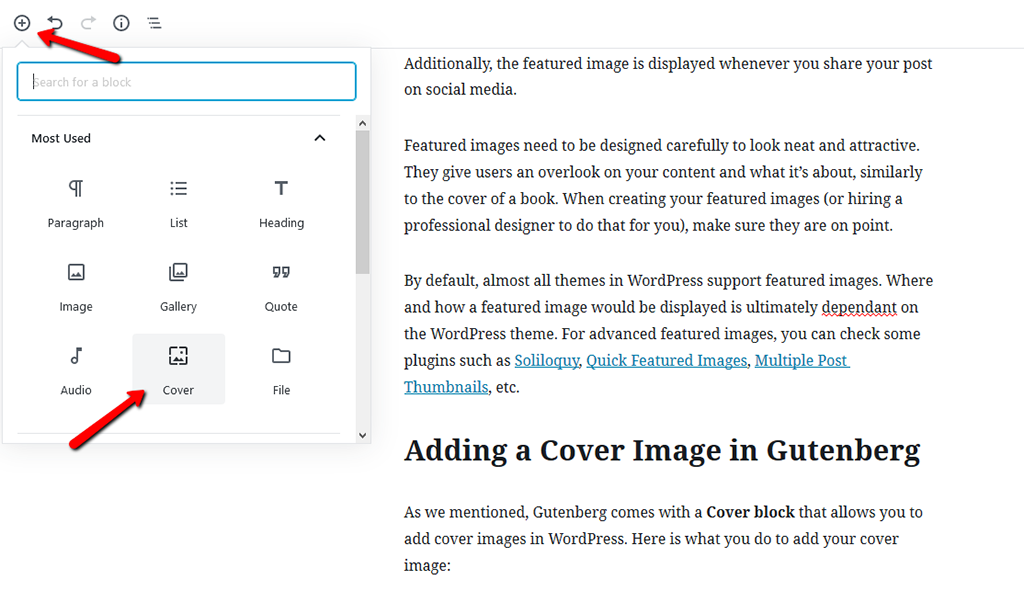Undo the last change
1024x591 pixels.
55,22
